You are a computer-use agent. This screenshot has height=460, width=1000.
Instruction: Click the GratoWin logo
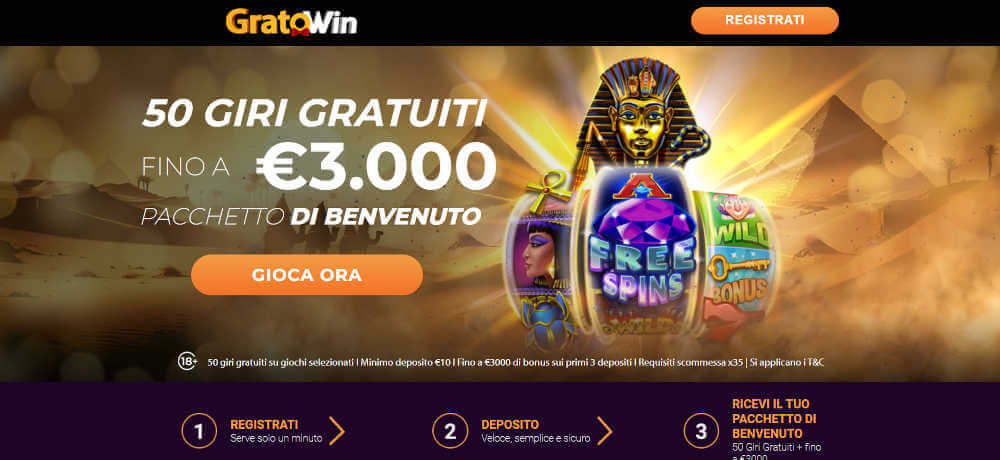pyautogui.click(x=291, y=22)
